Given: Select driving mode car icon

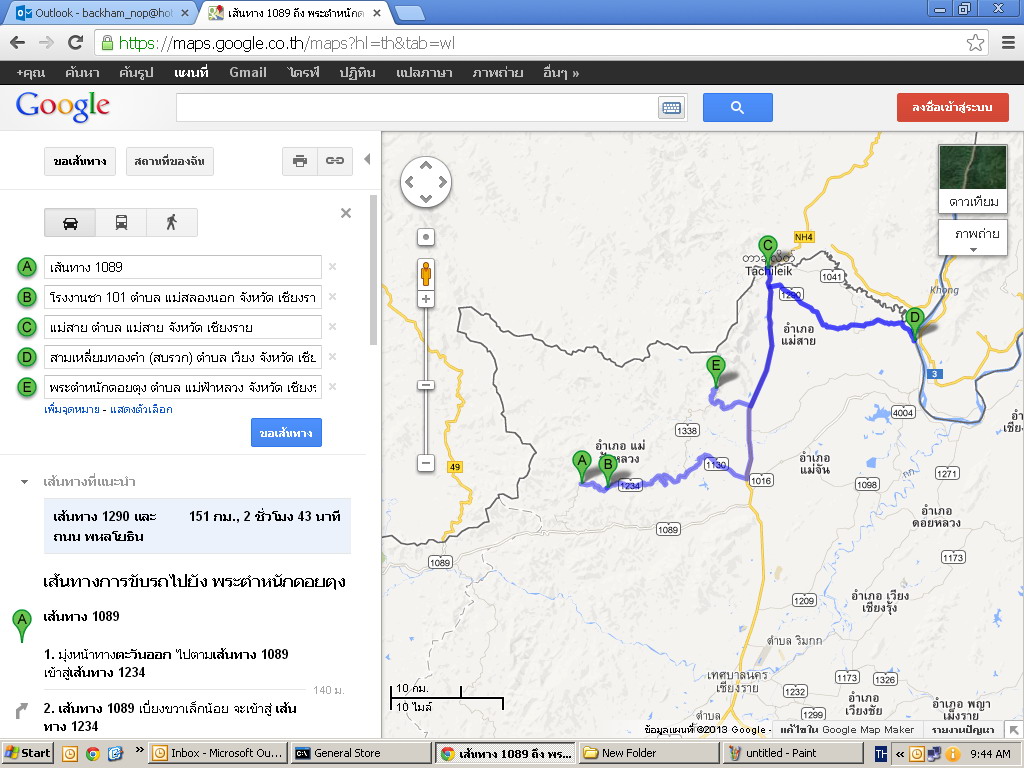Looking at the screenshot, I should (x=70, y=223).
